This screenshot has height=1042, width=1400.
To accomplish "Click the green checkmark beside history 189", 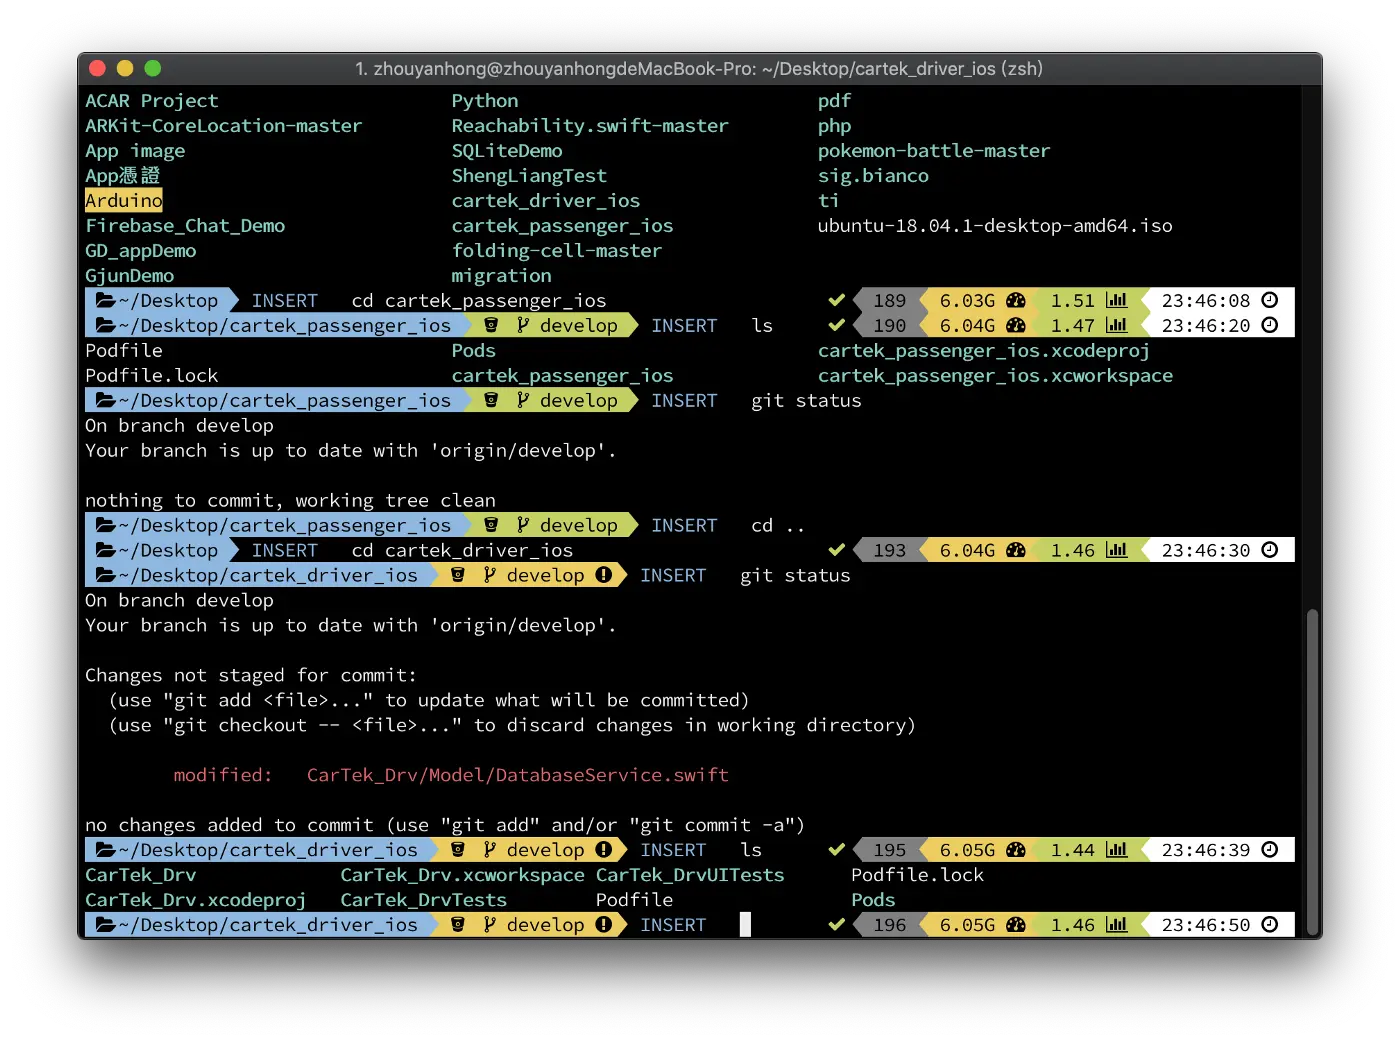I will [837, 300].
